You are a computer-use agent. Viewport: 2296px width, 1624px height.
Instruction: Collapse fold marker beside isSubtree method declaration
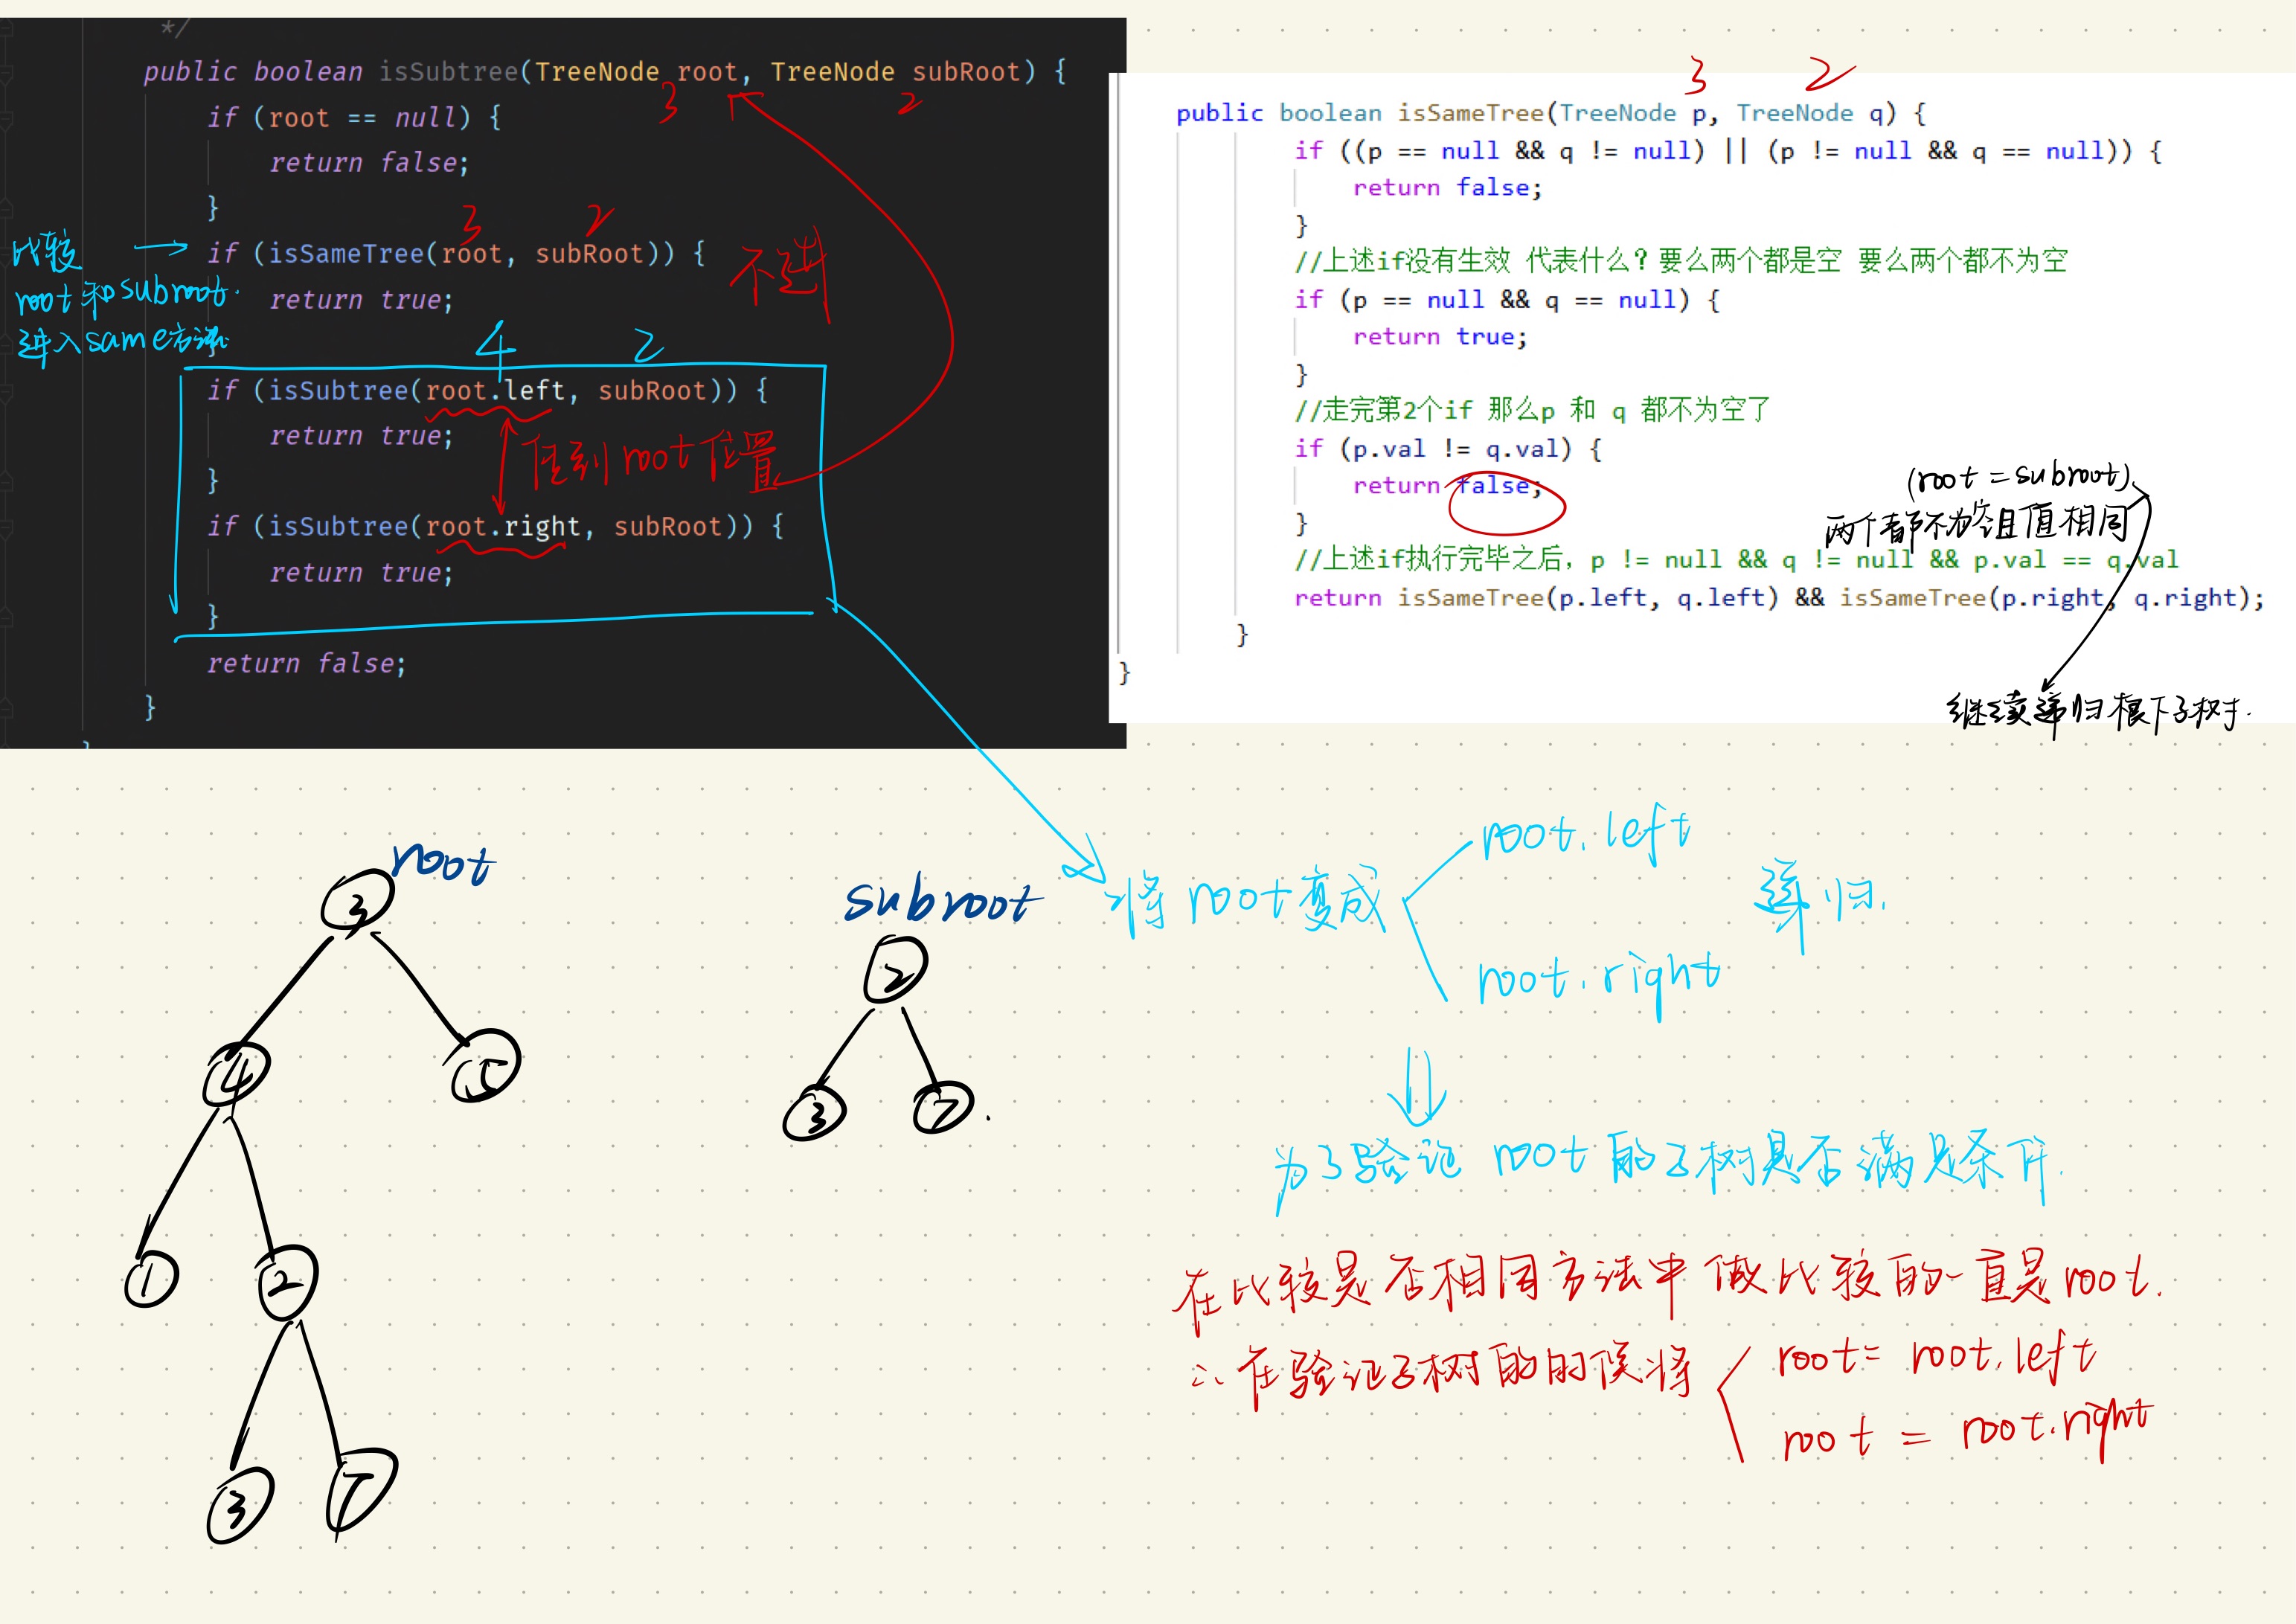[x=5, y=72]
